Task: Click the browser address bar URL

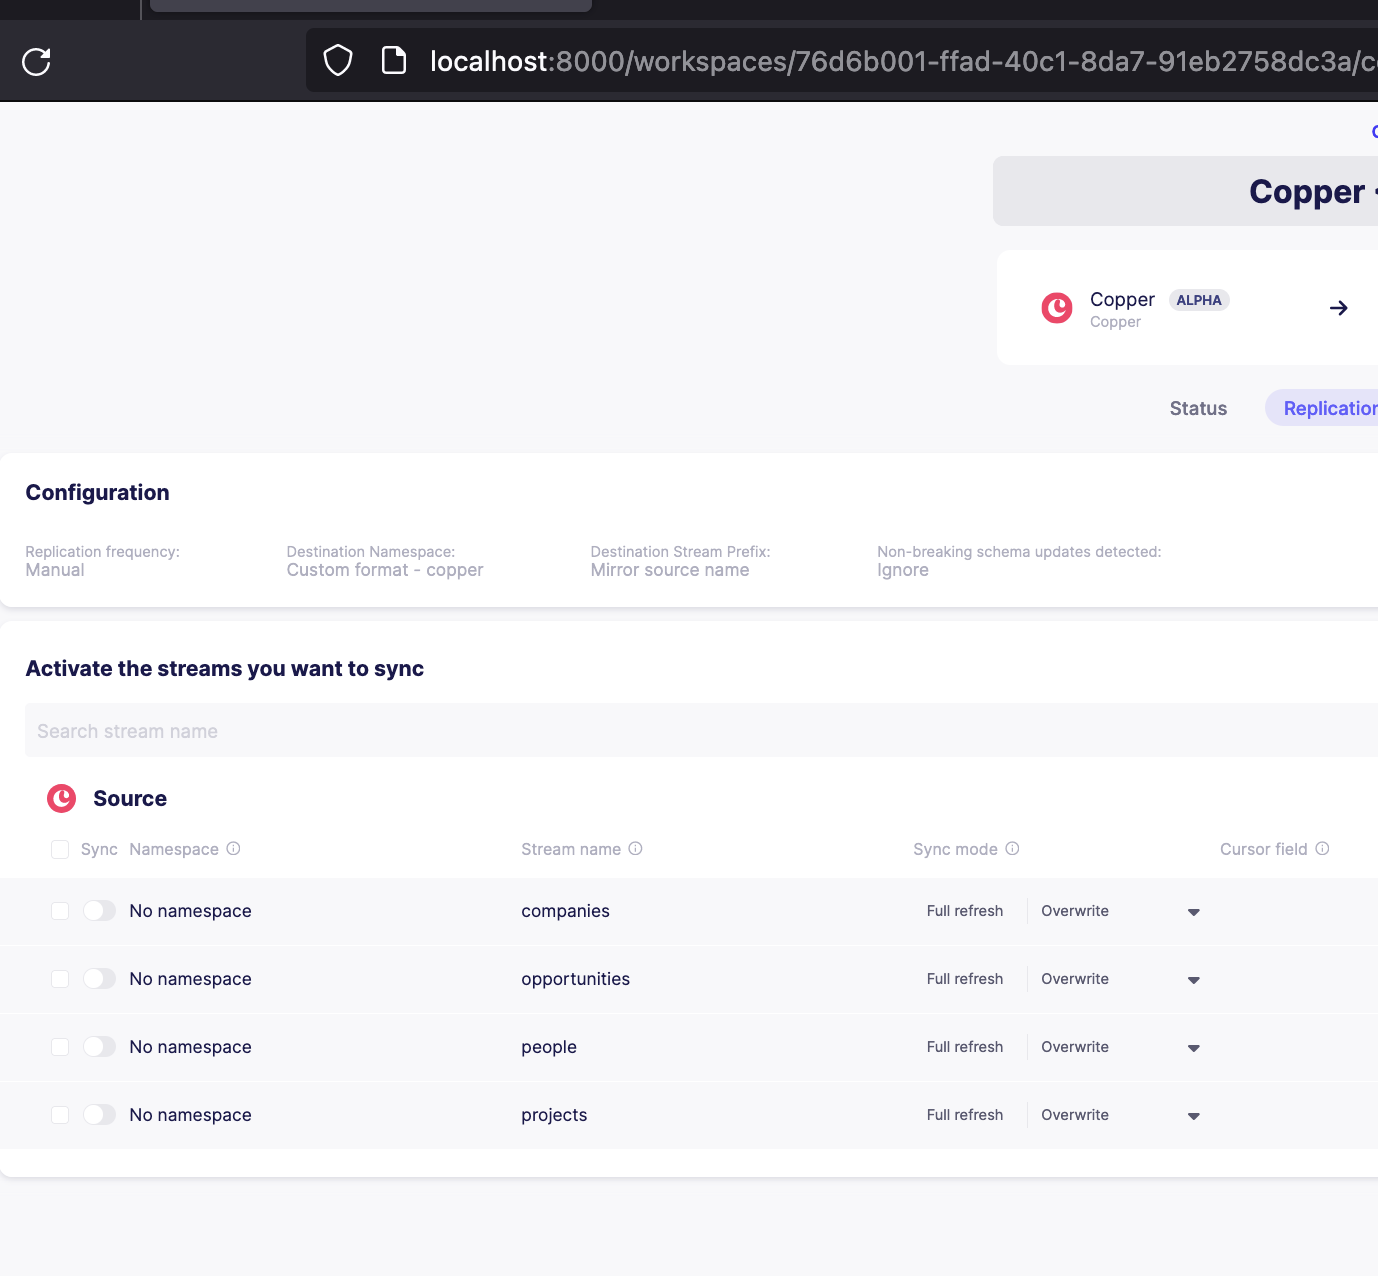Action: coord(903,61)
